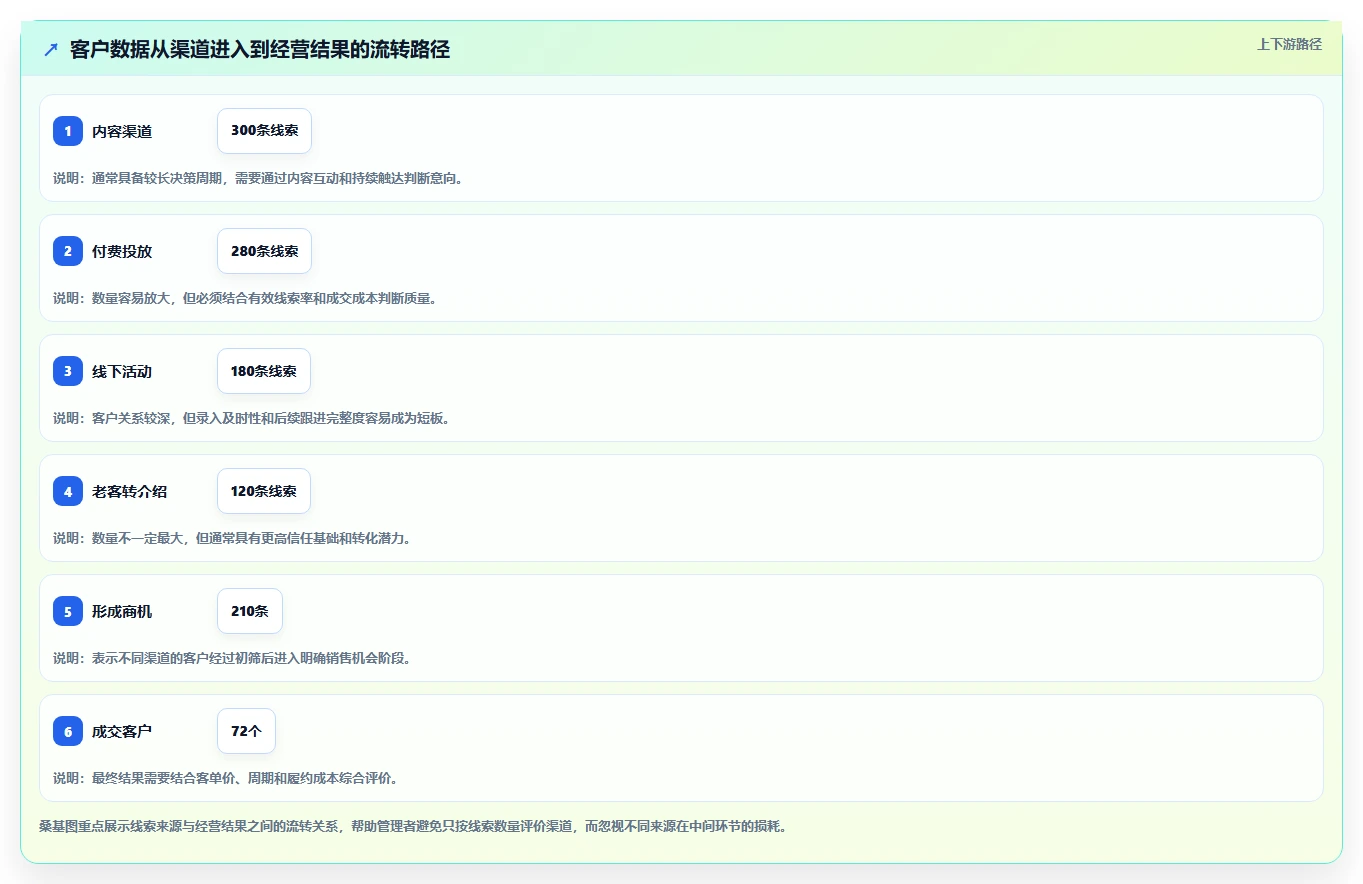This screenshot has height=884, width=1363.
Task: Click the step number 1 badge
Action: coord(68,131)
